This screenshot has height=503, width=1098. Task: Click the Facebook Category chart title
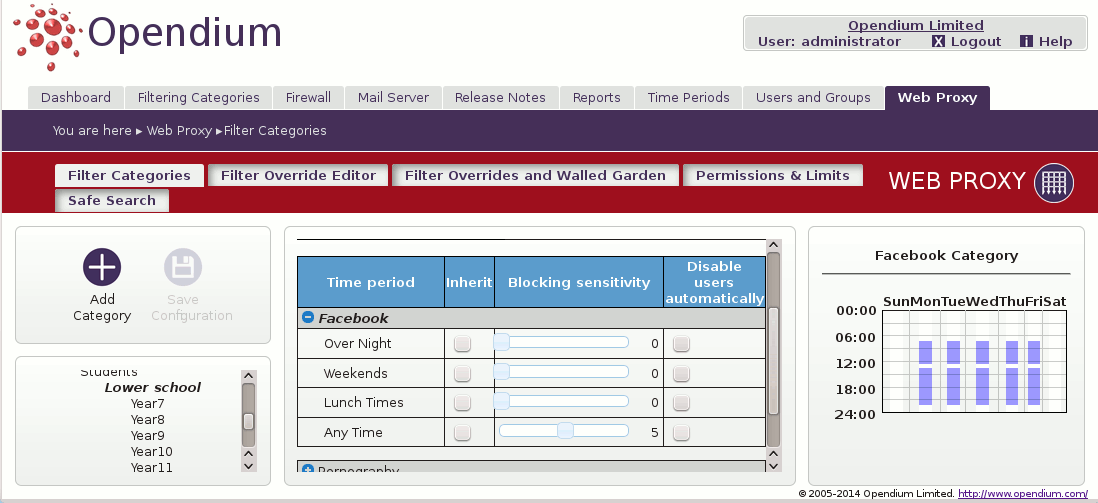(x=946, y=255)
